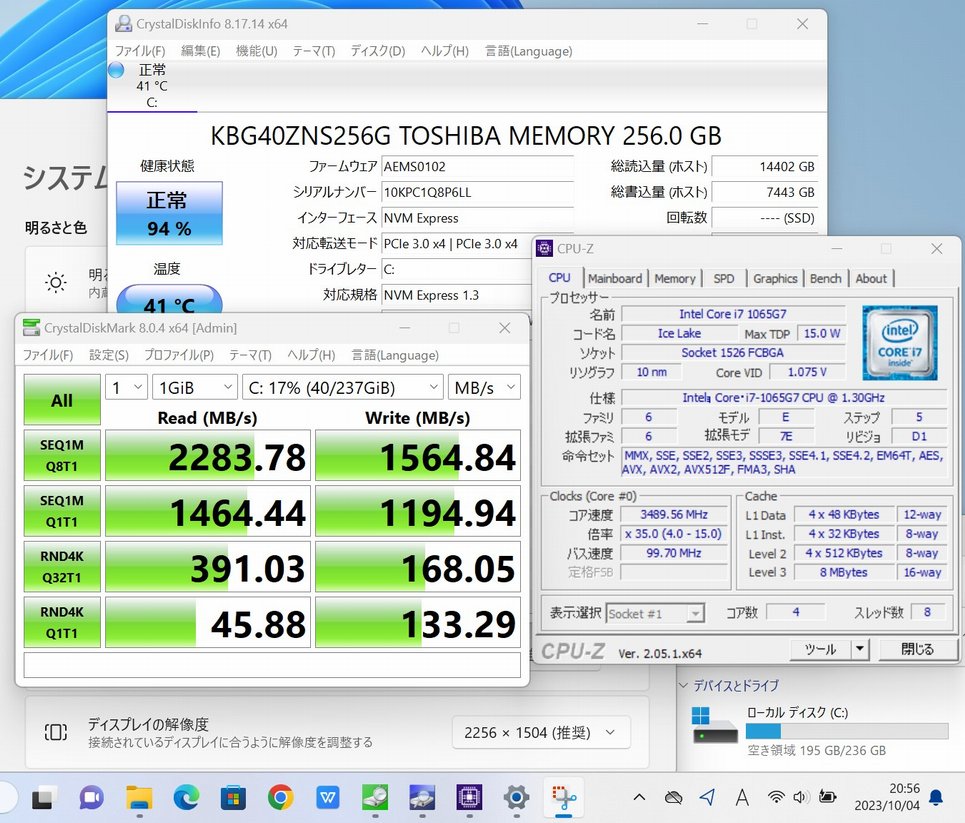
Task: Open the Settings gear taskbar icon
Action: (516, 798)
